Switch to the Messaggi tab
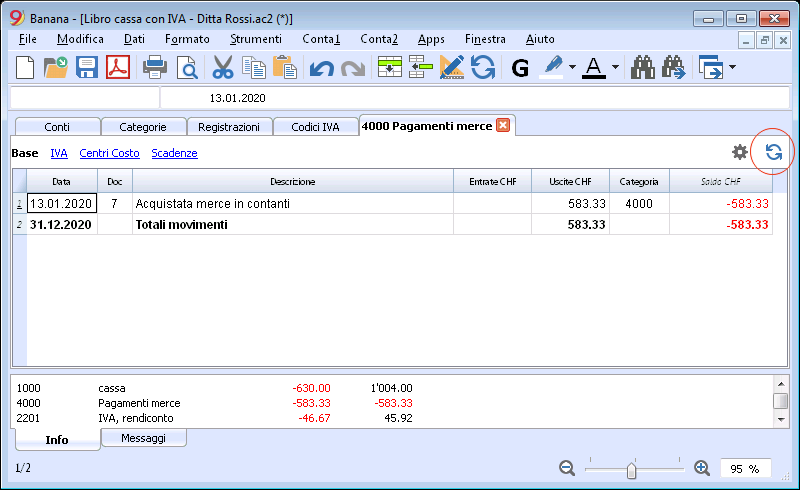The height and width of the screenshot is (490, 800). (x=143, y=438)
